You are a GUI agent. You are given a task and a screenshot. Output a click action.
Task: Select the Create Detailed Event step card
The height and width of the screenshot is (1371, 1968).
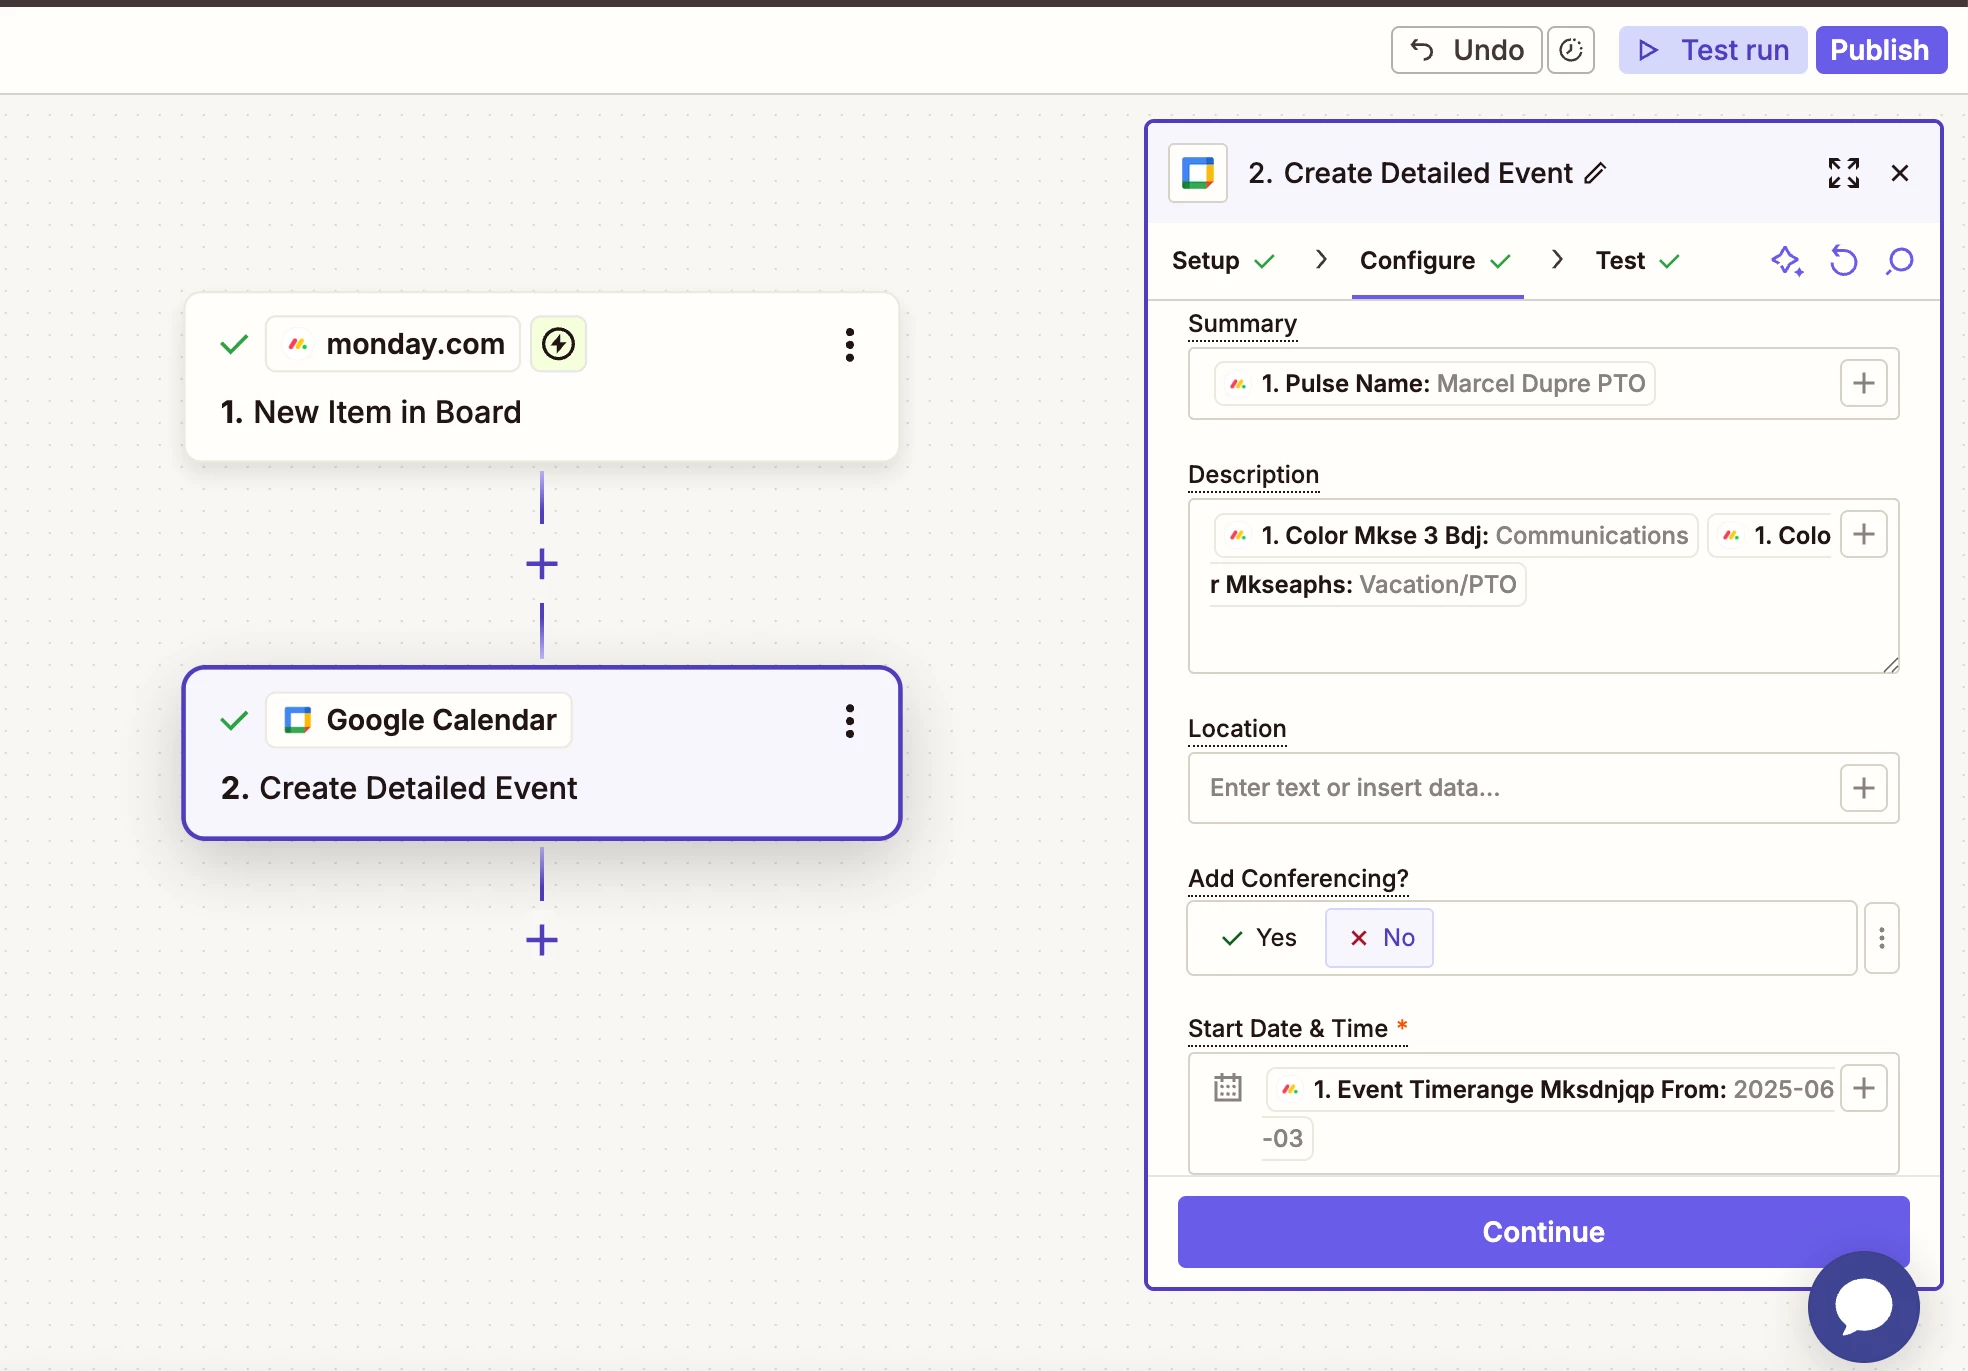542,753
